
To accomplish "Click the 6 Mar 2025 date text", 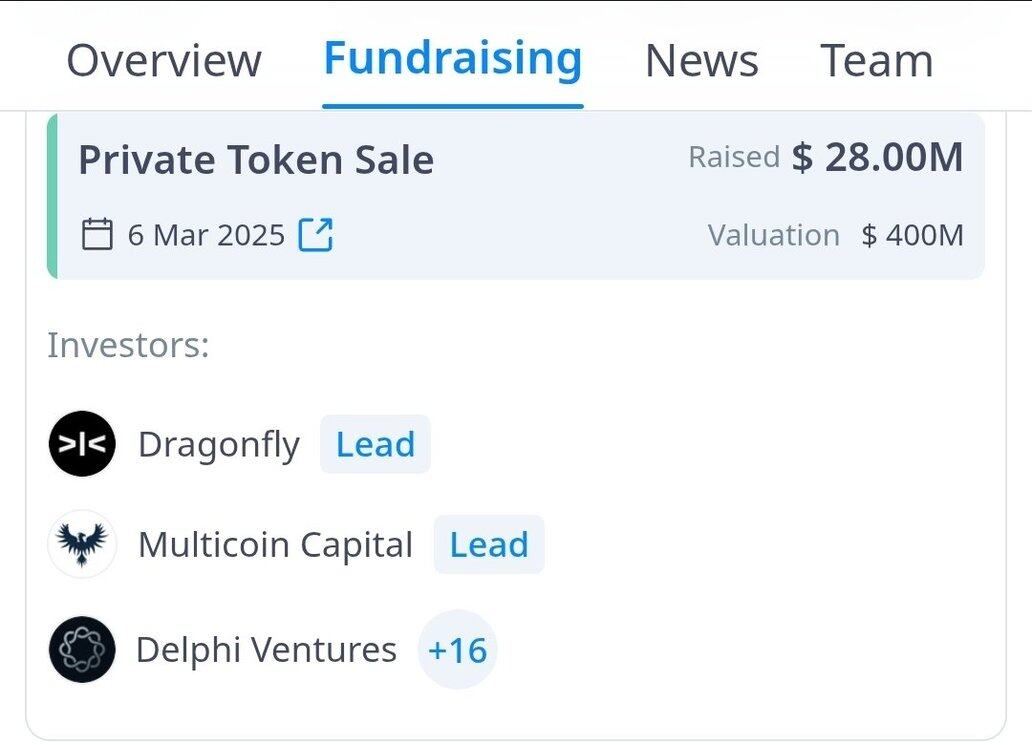I will 206,236.
